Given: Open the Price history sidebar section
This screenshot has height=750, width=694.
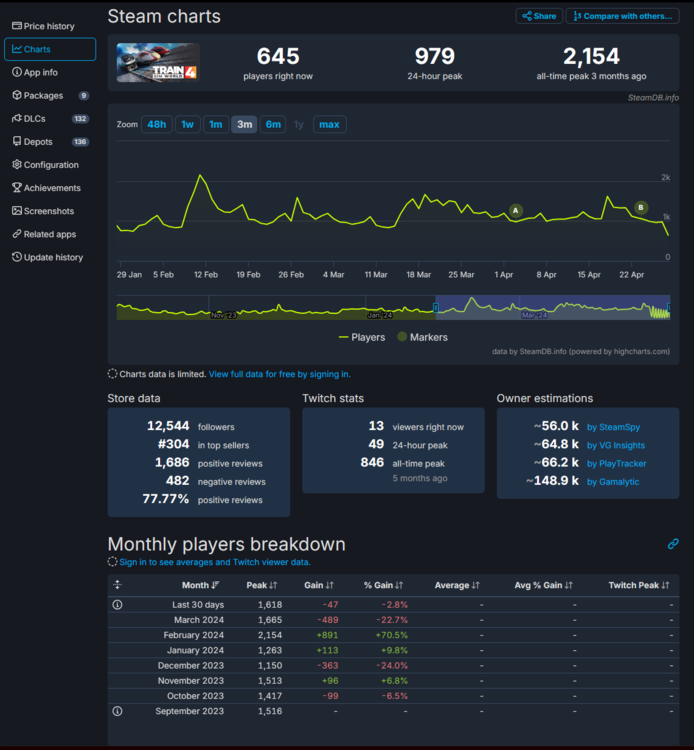Looking at the screenshot, I should coord(49,26).
